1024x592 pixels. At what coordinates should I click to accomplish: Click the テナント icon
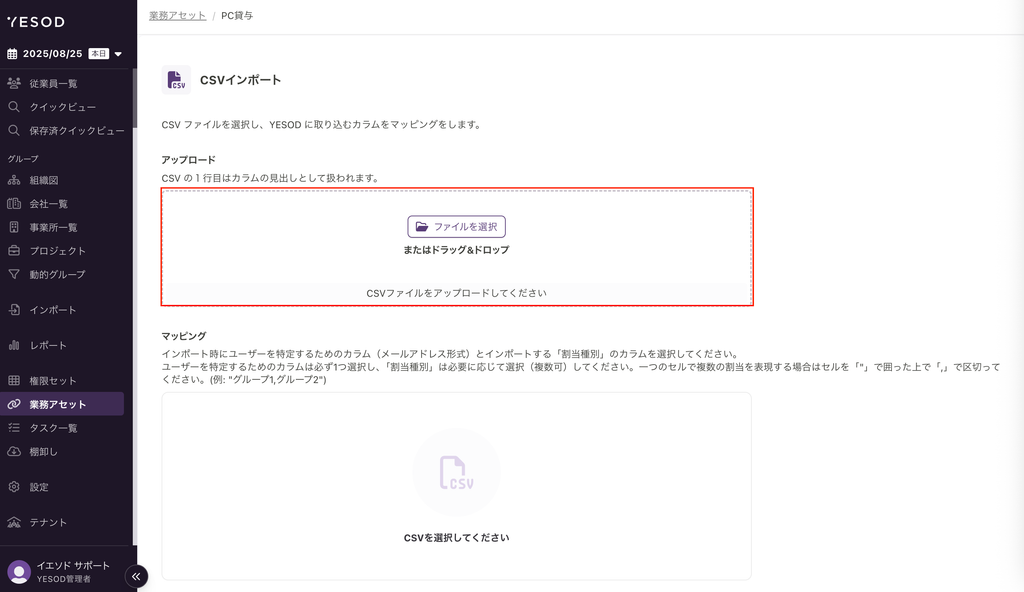14,522
